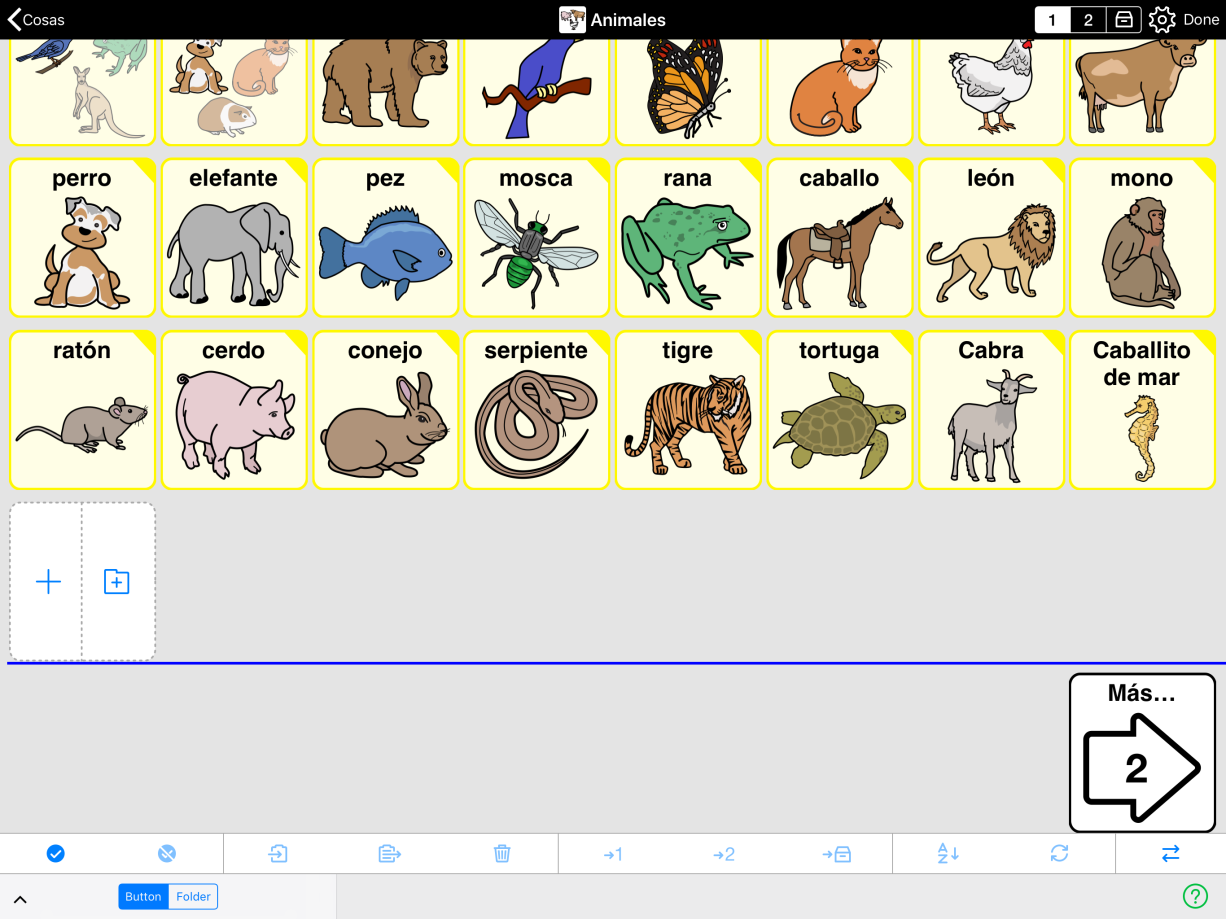Select the perro dog button
The width and height of the screenshot is (1226, 919).
tap(82, 238)
